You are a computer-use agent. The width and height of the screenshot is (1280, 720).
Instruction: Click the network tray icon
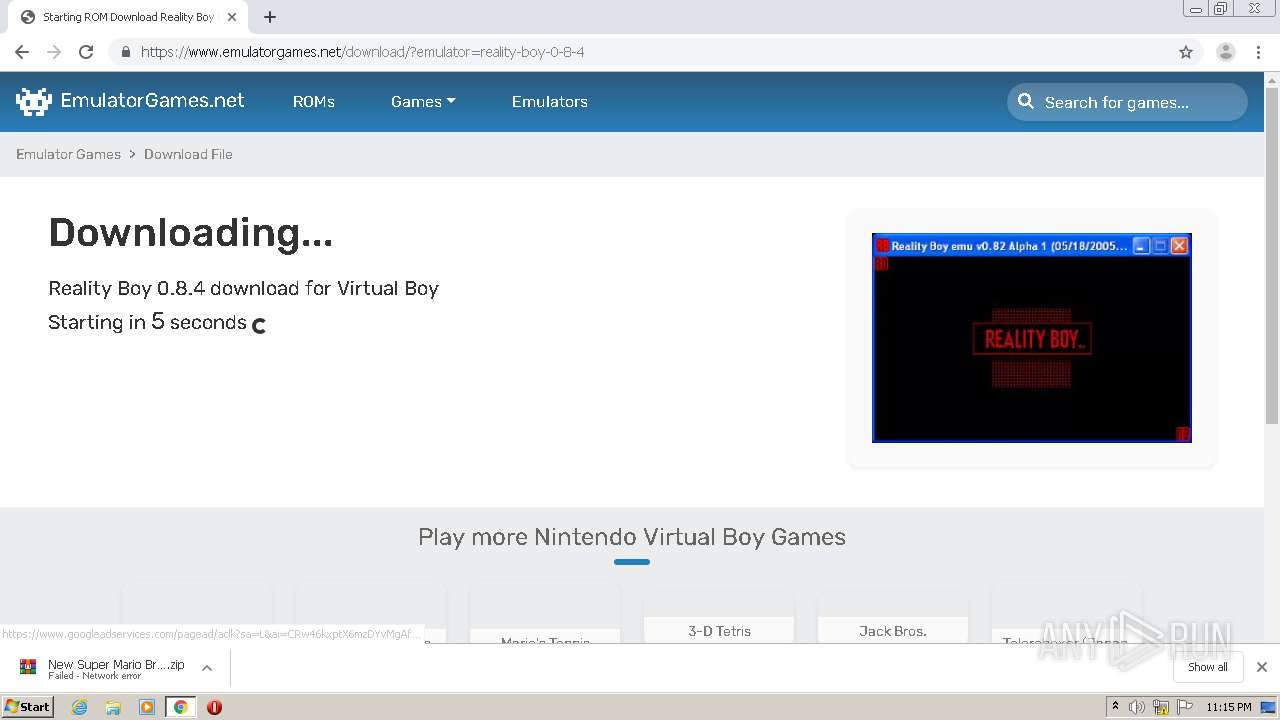[x=1161, y=707]
